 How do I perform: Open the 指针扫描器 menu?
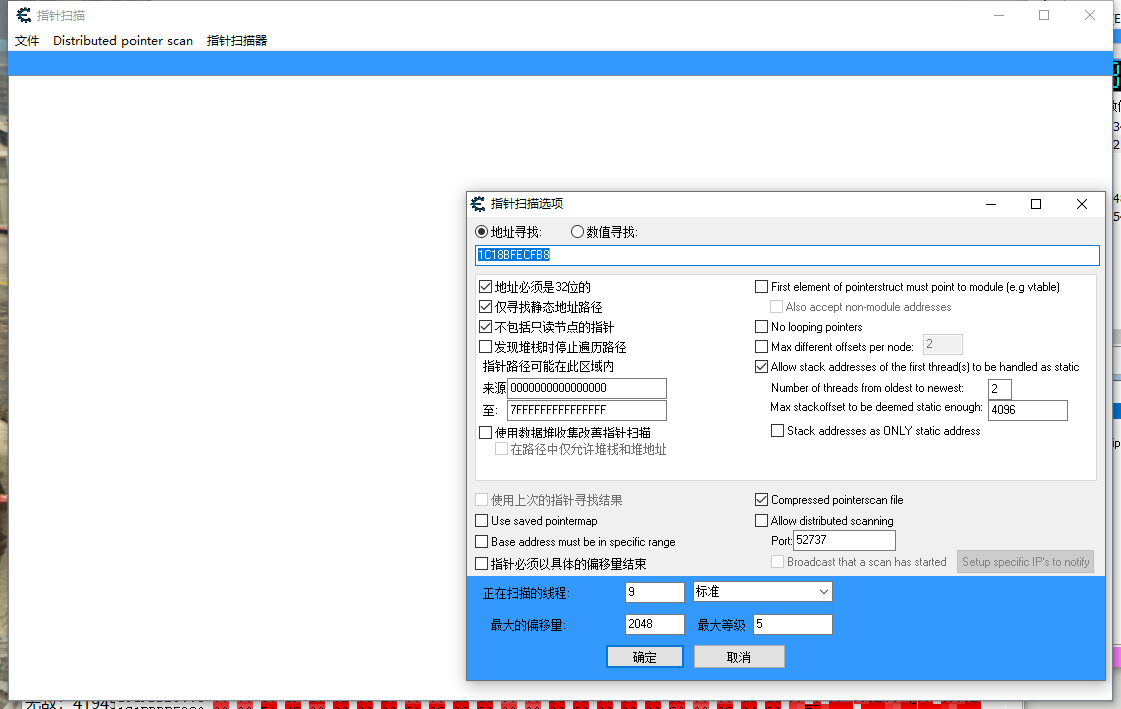237,41
